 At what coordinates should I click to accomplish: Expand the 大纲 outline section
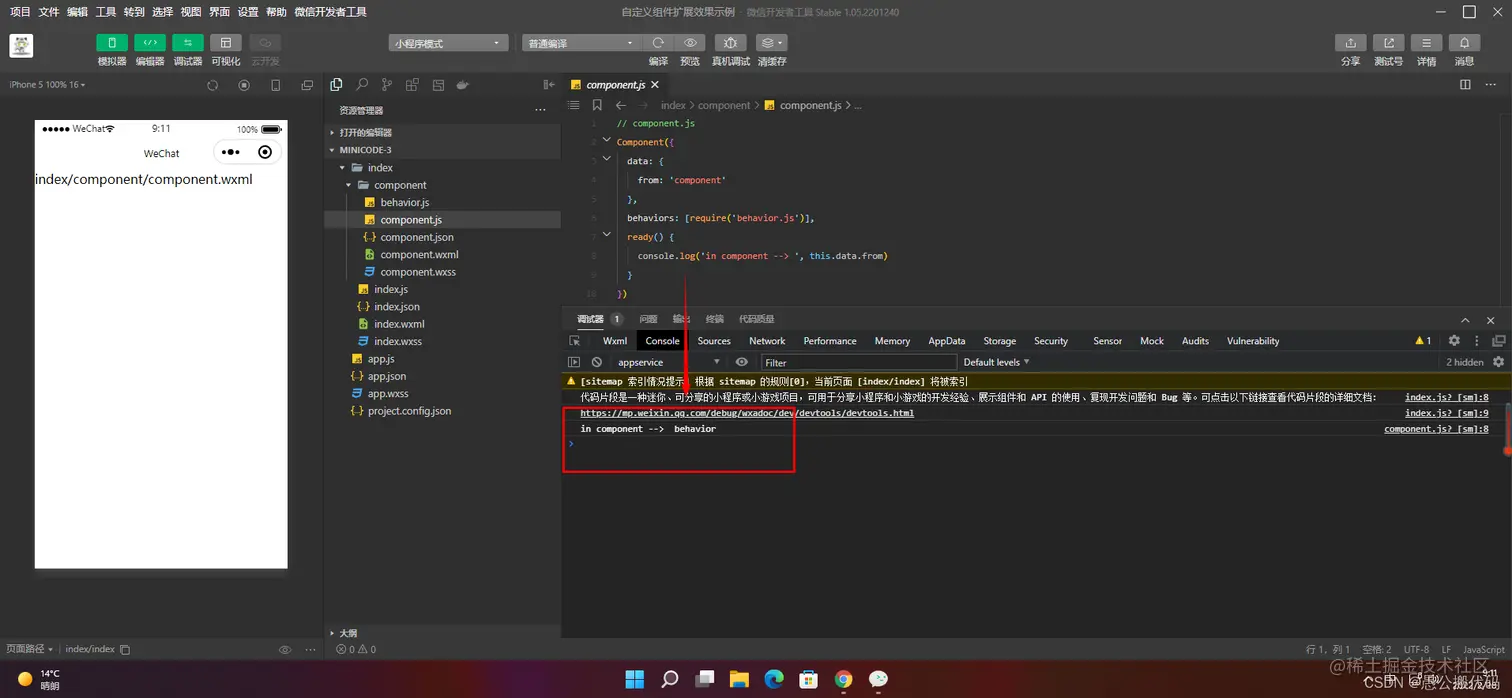click(x=442, y=633)
